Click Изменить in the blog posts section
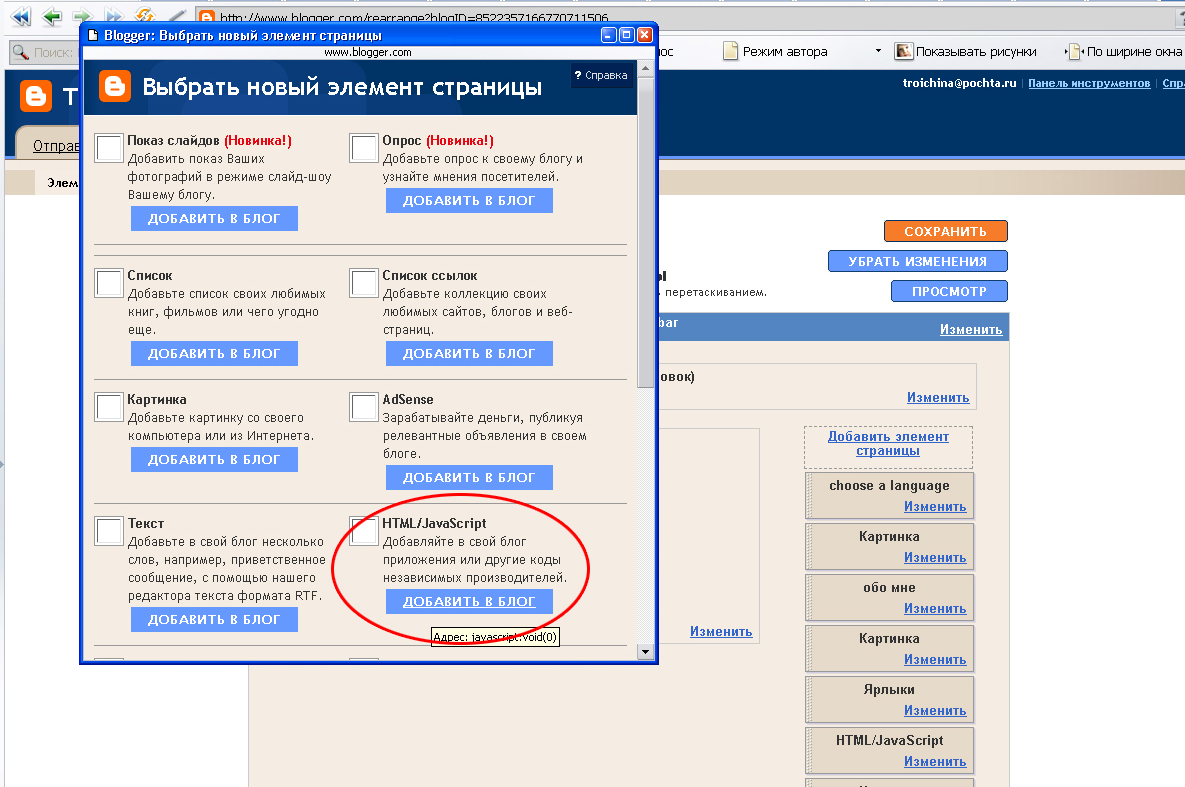 pyautogui.click(x=721, y=631)
